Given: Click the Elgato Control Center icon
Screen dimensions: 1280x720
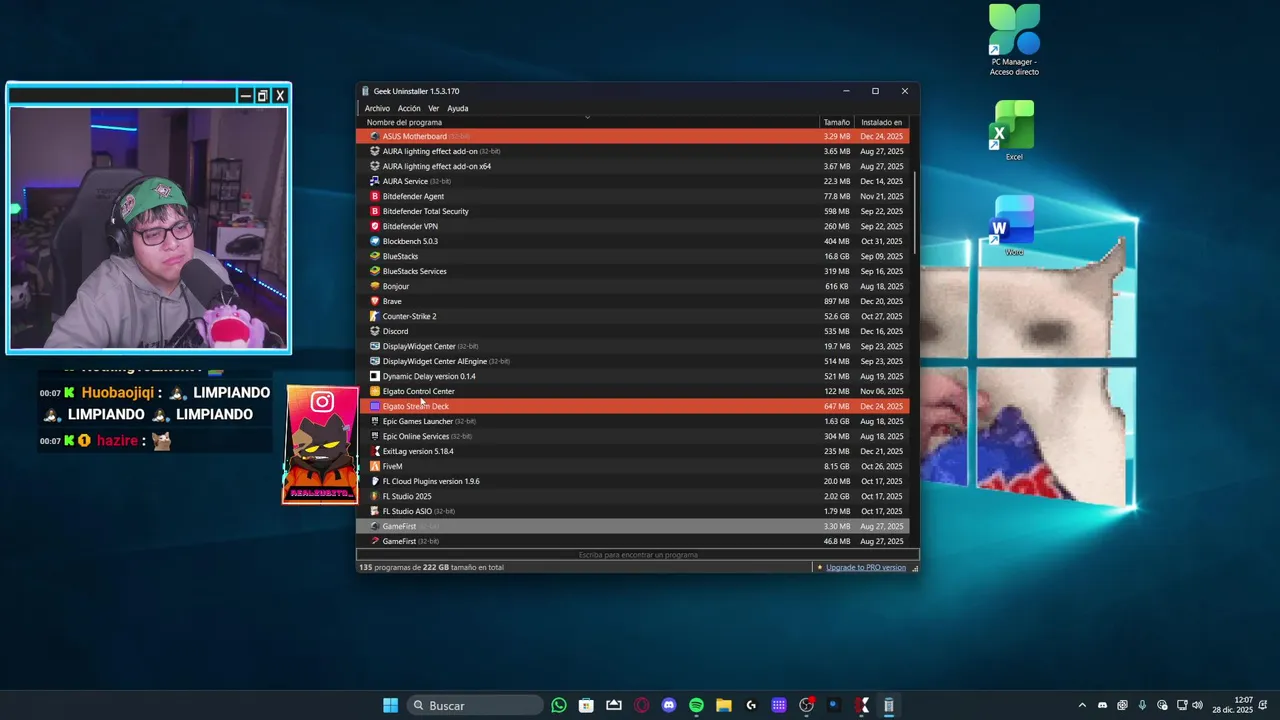Looking at the screenshot, I should point(375,391).
